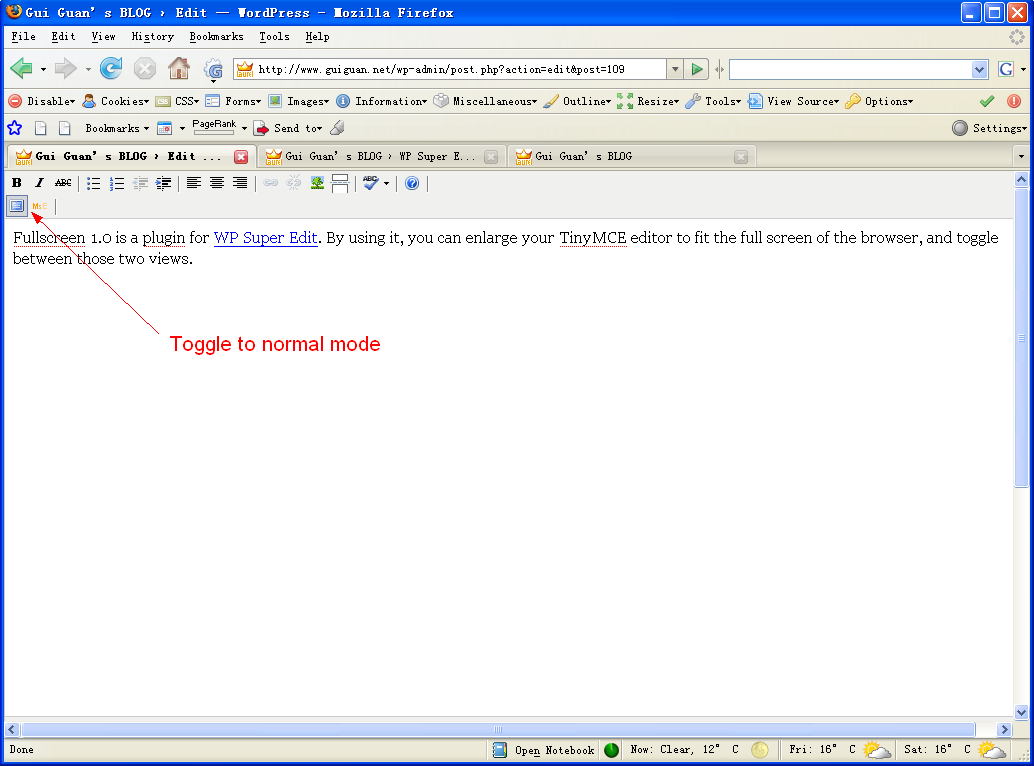Open the back history dropdown arrow

click(43, 69)
